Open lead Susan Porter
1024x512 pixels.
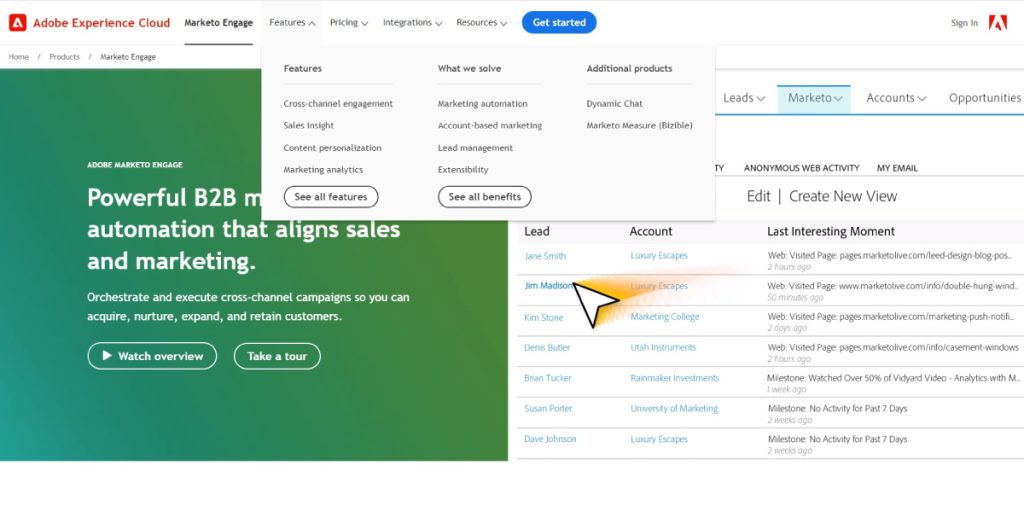[x=548, y=409]
